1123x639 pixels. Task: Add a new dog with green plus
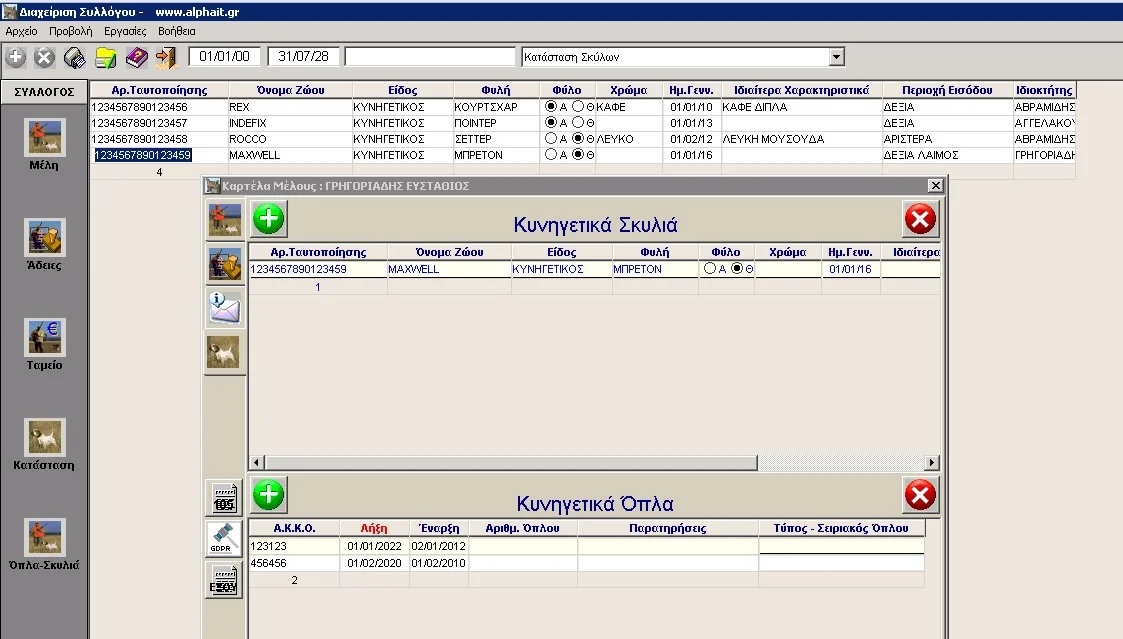coord(269,218)
